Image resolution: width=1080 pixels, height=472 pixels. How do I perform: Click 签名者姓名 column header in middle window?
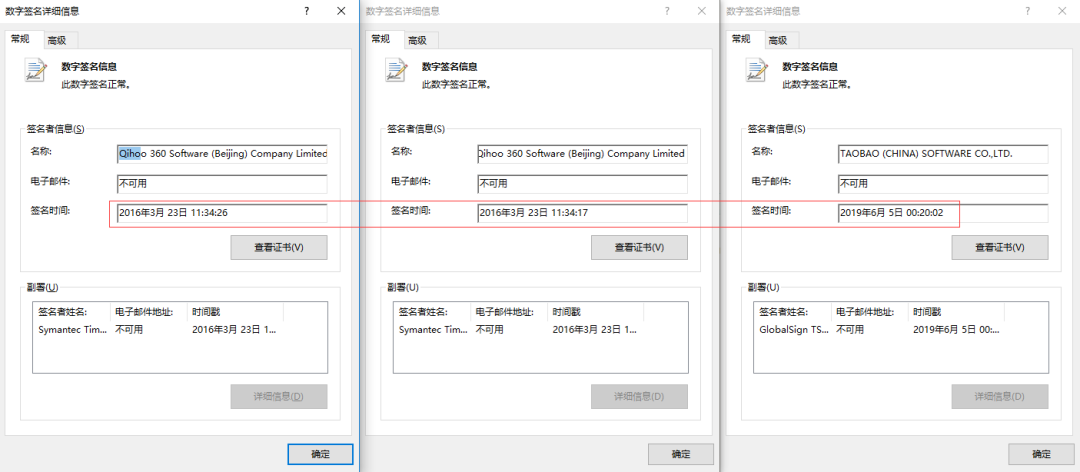coord(432,312)
